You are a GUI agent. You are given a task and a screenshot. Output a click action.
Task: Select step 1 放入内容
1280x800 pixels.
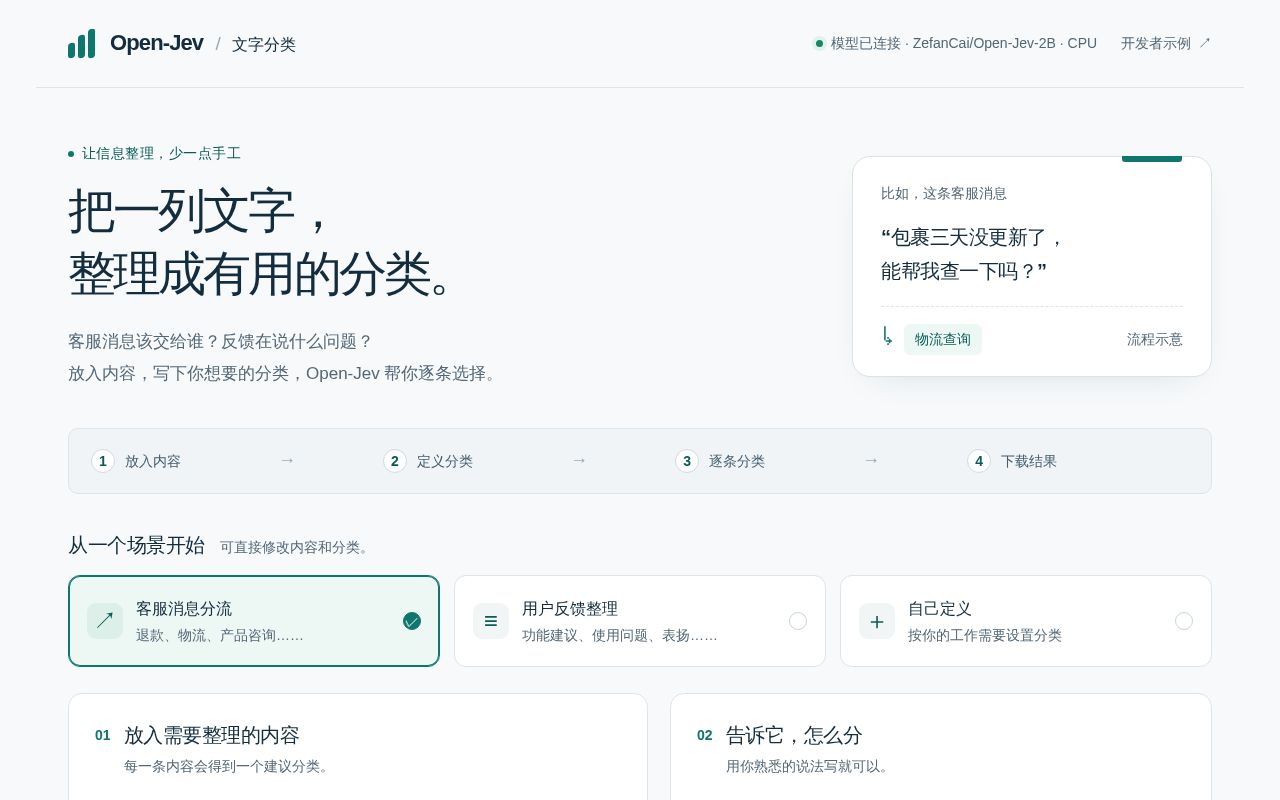point(137,461)
